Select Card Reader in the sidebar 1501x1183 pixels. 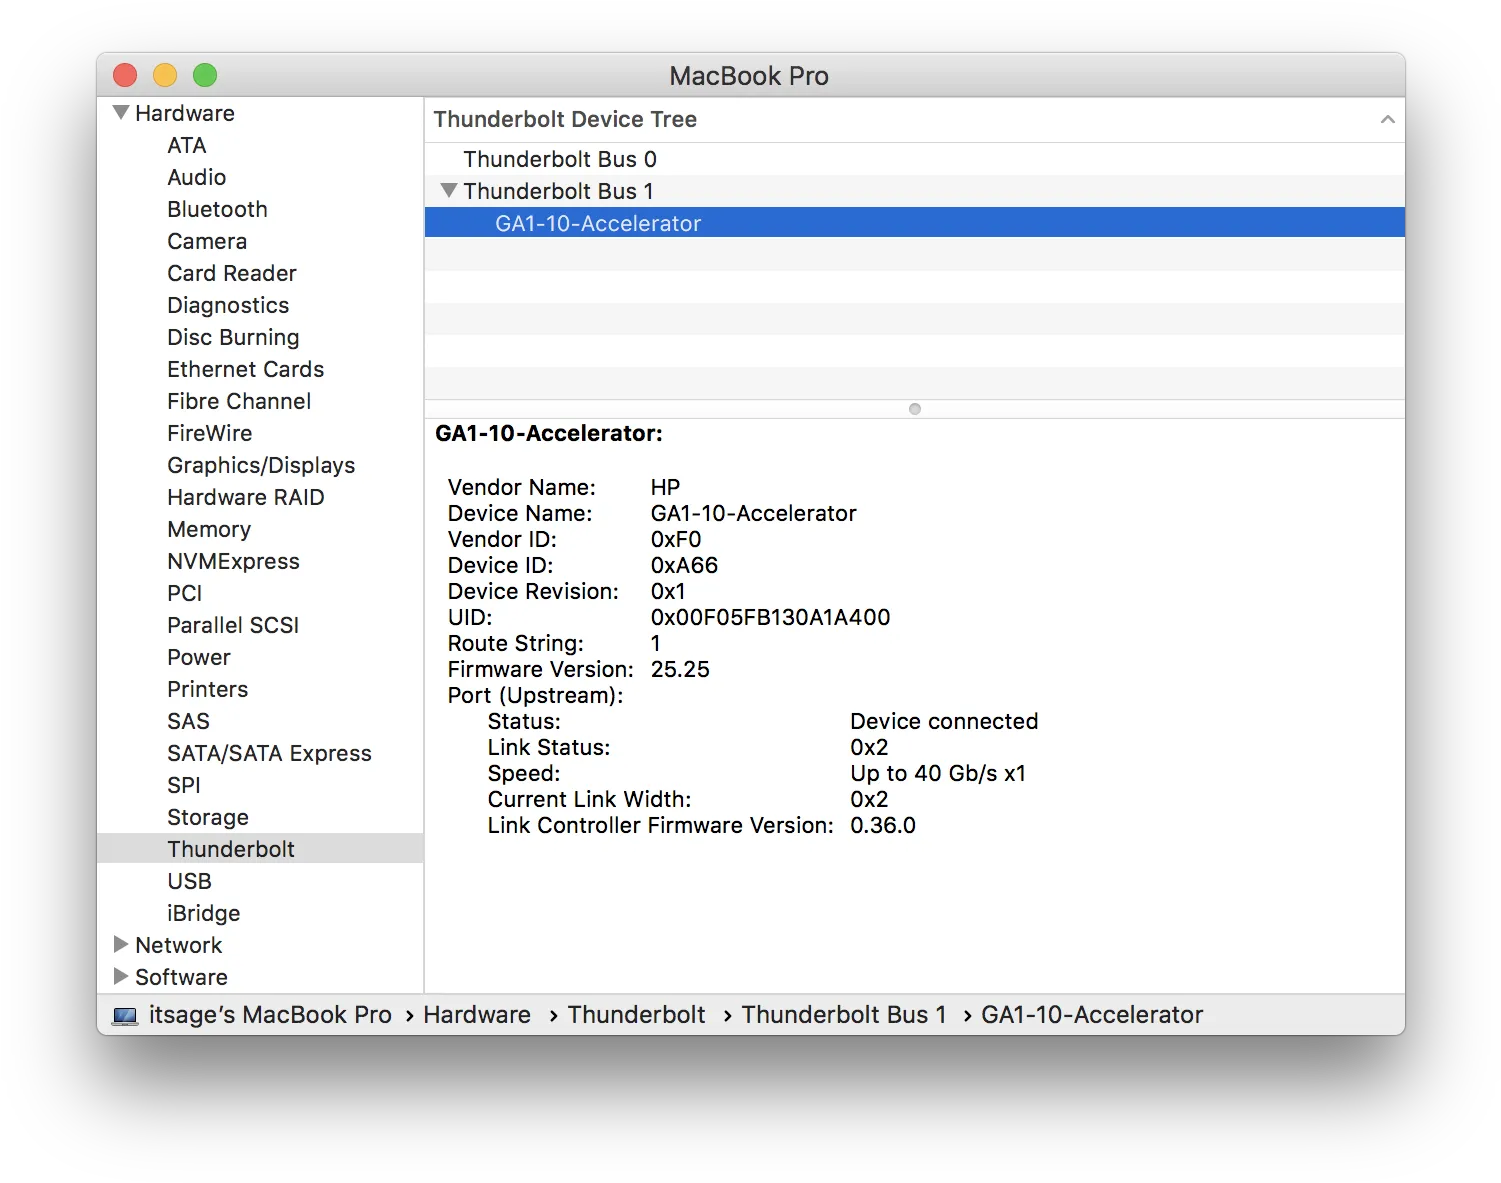coord(232,273)
